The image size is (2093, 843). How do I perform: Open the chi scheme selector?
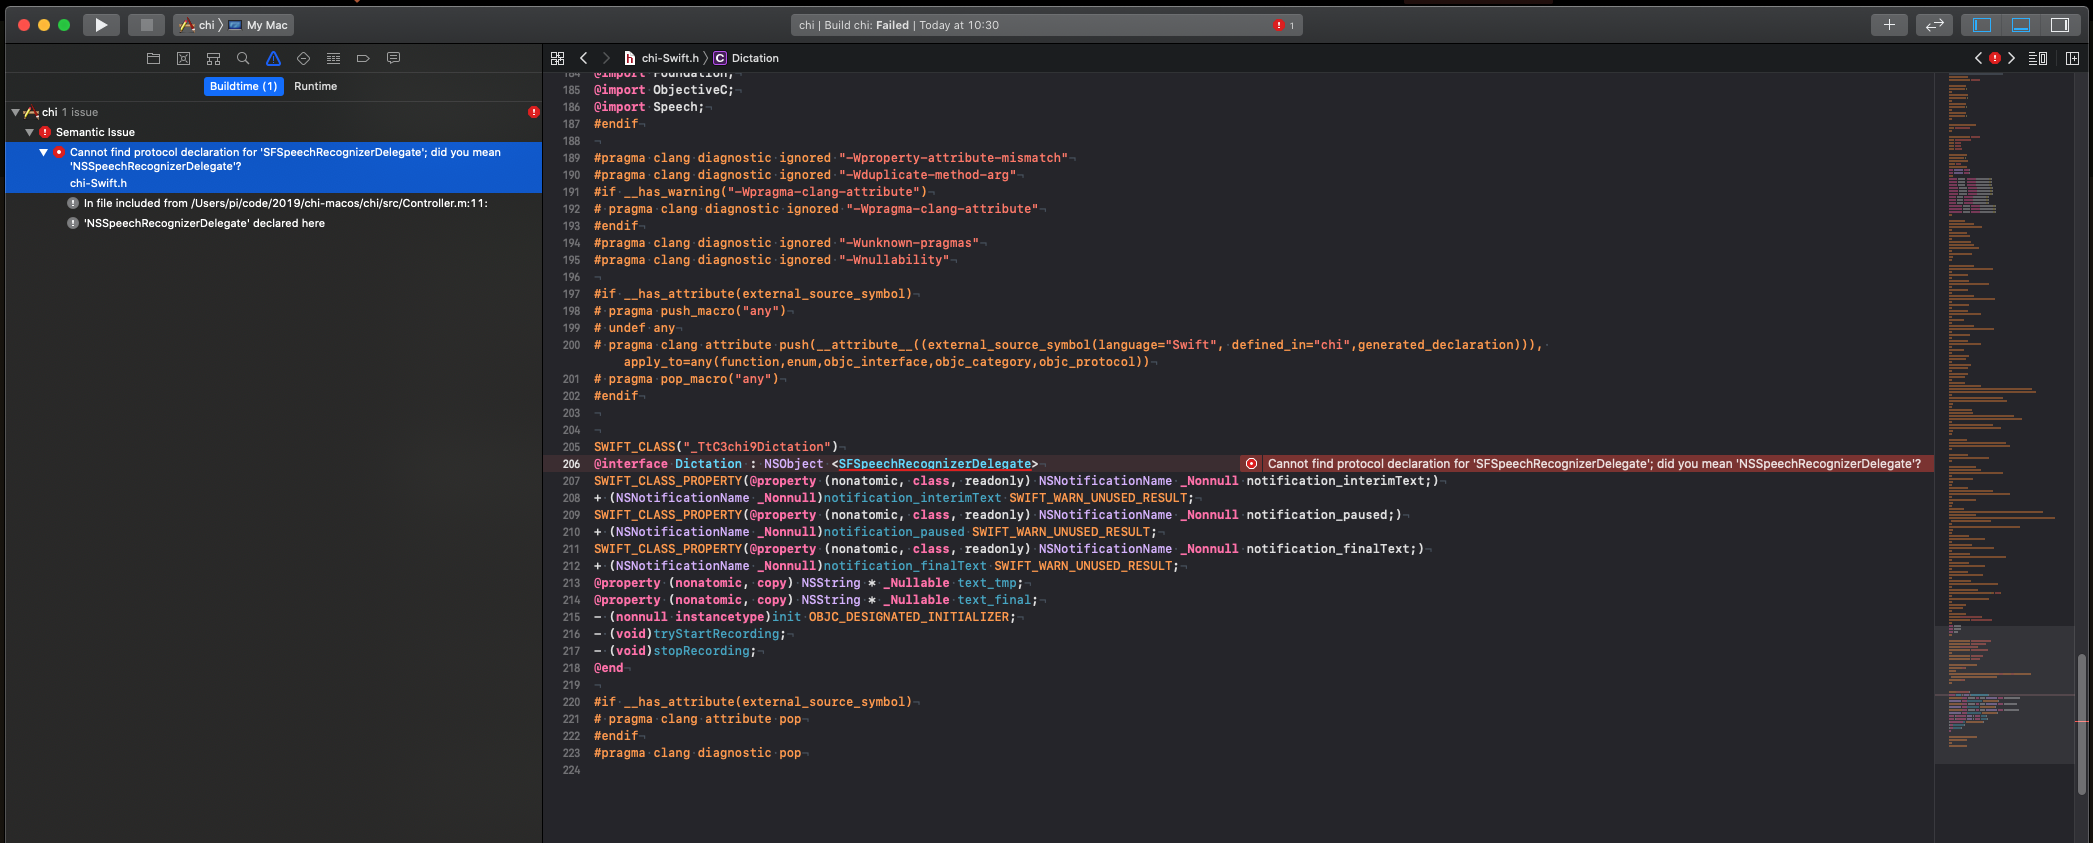197,25
